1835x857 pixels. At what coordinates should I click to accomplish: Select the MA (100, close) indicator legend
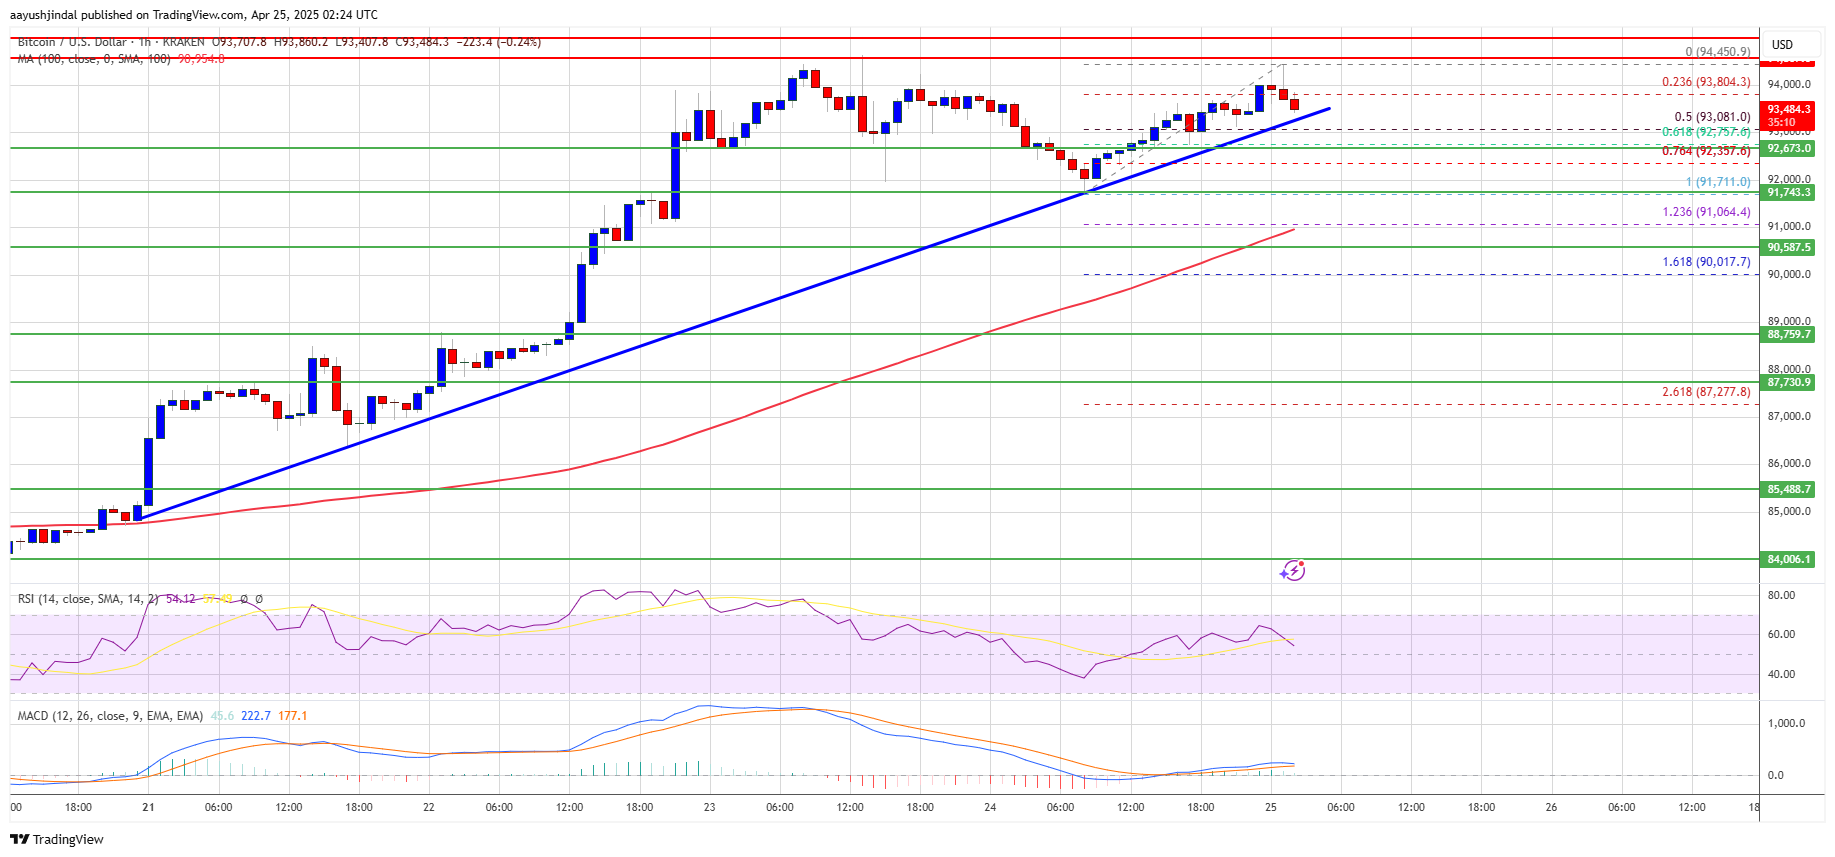tap(94, 59)
